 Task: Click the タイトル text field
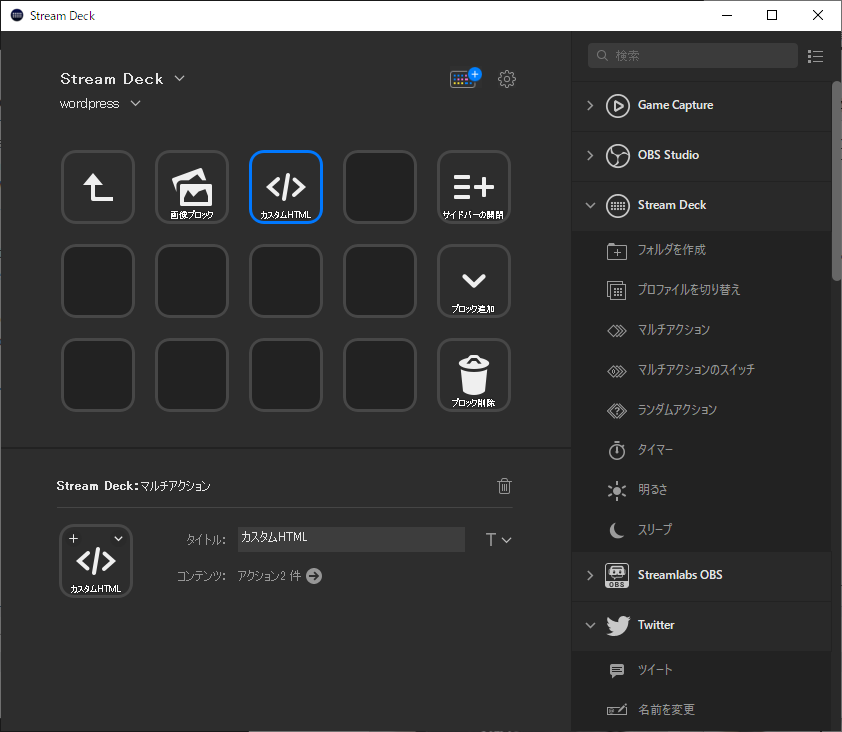point(351,539)
